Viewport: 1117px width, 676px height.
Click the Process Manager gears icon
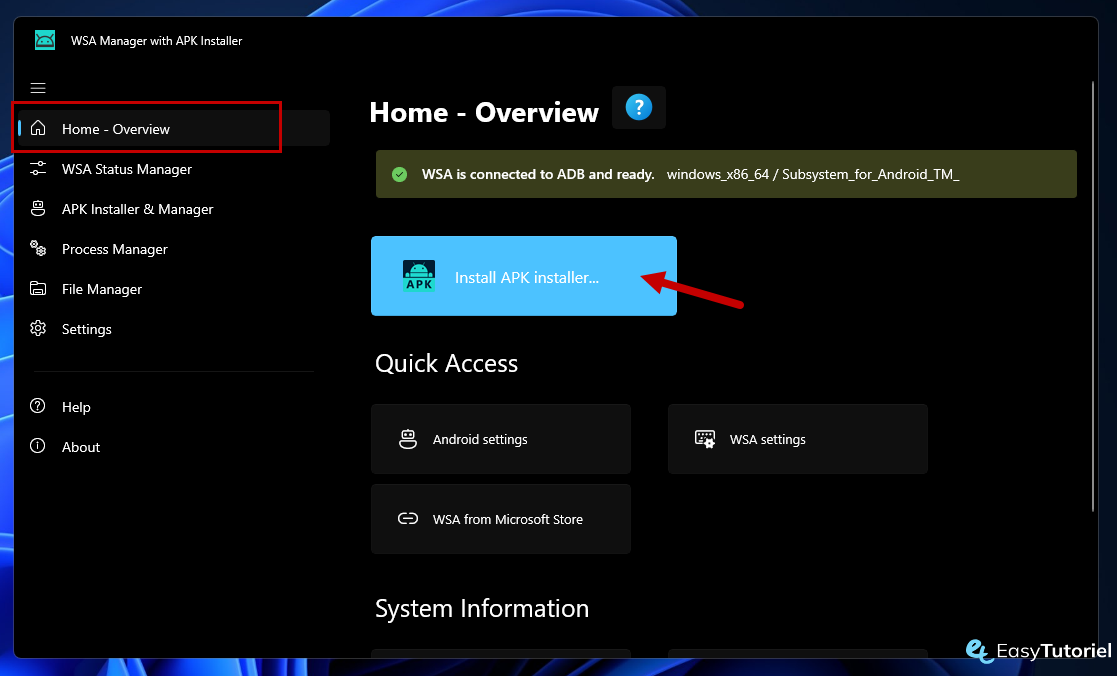(38, 248)
